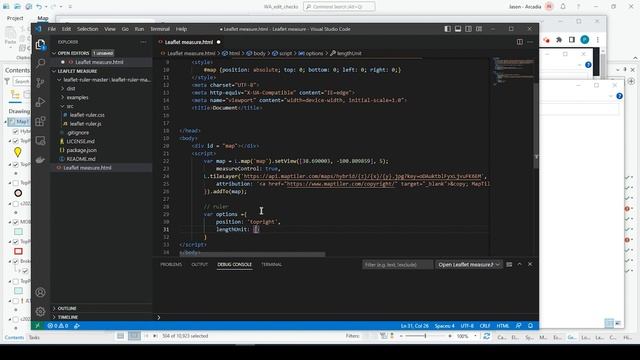This screenshot has width=640, height=360.
Task: Click 'Ln 31, Col 26' in status bar
Action: coord(415,326)
